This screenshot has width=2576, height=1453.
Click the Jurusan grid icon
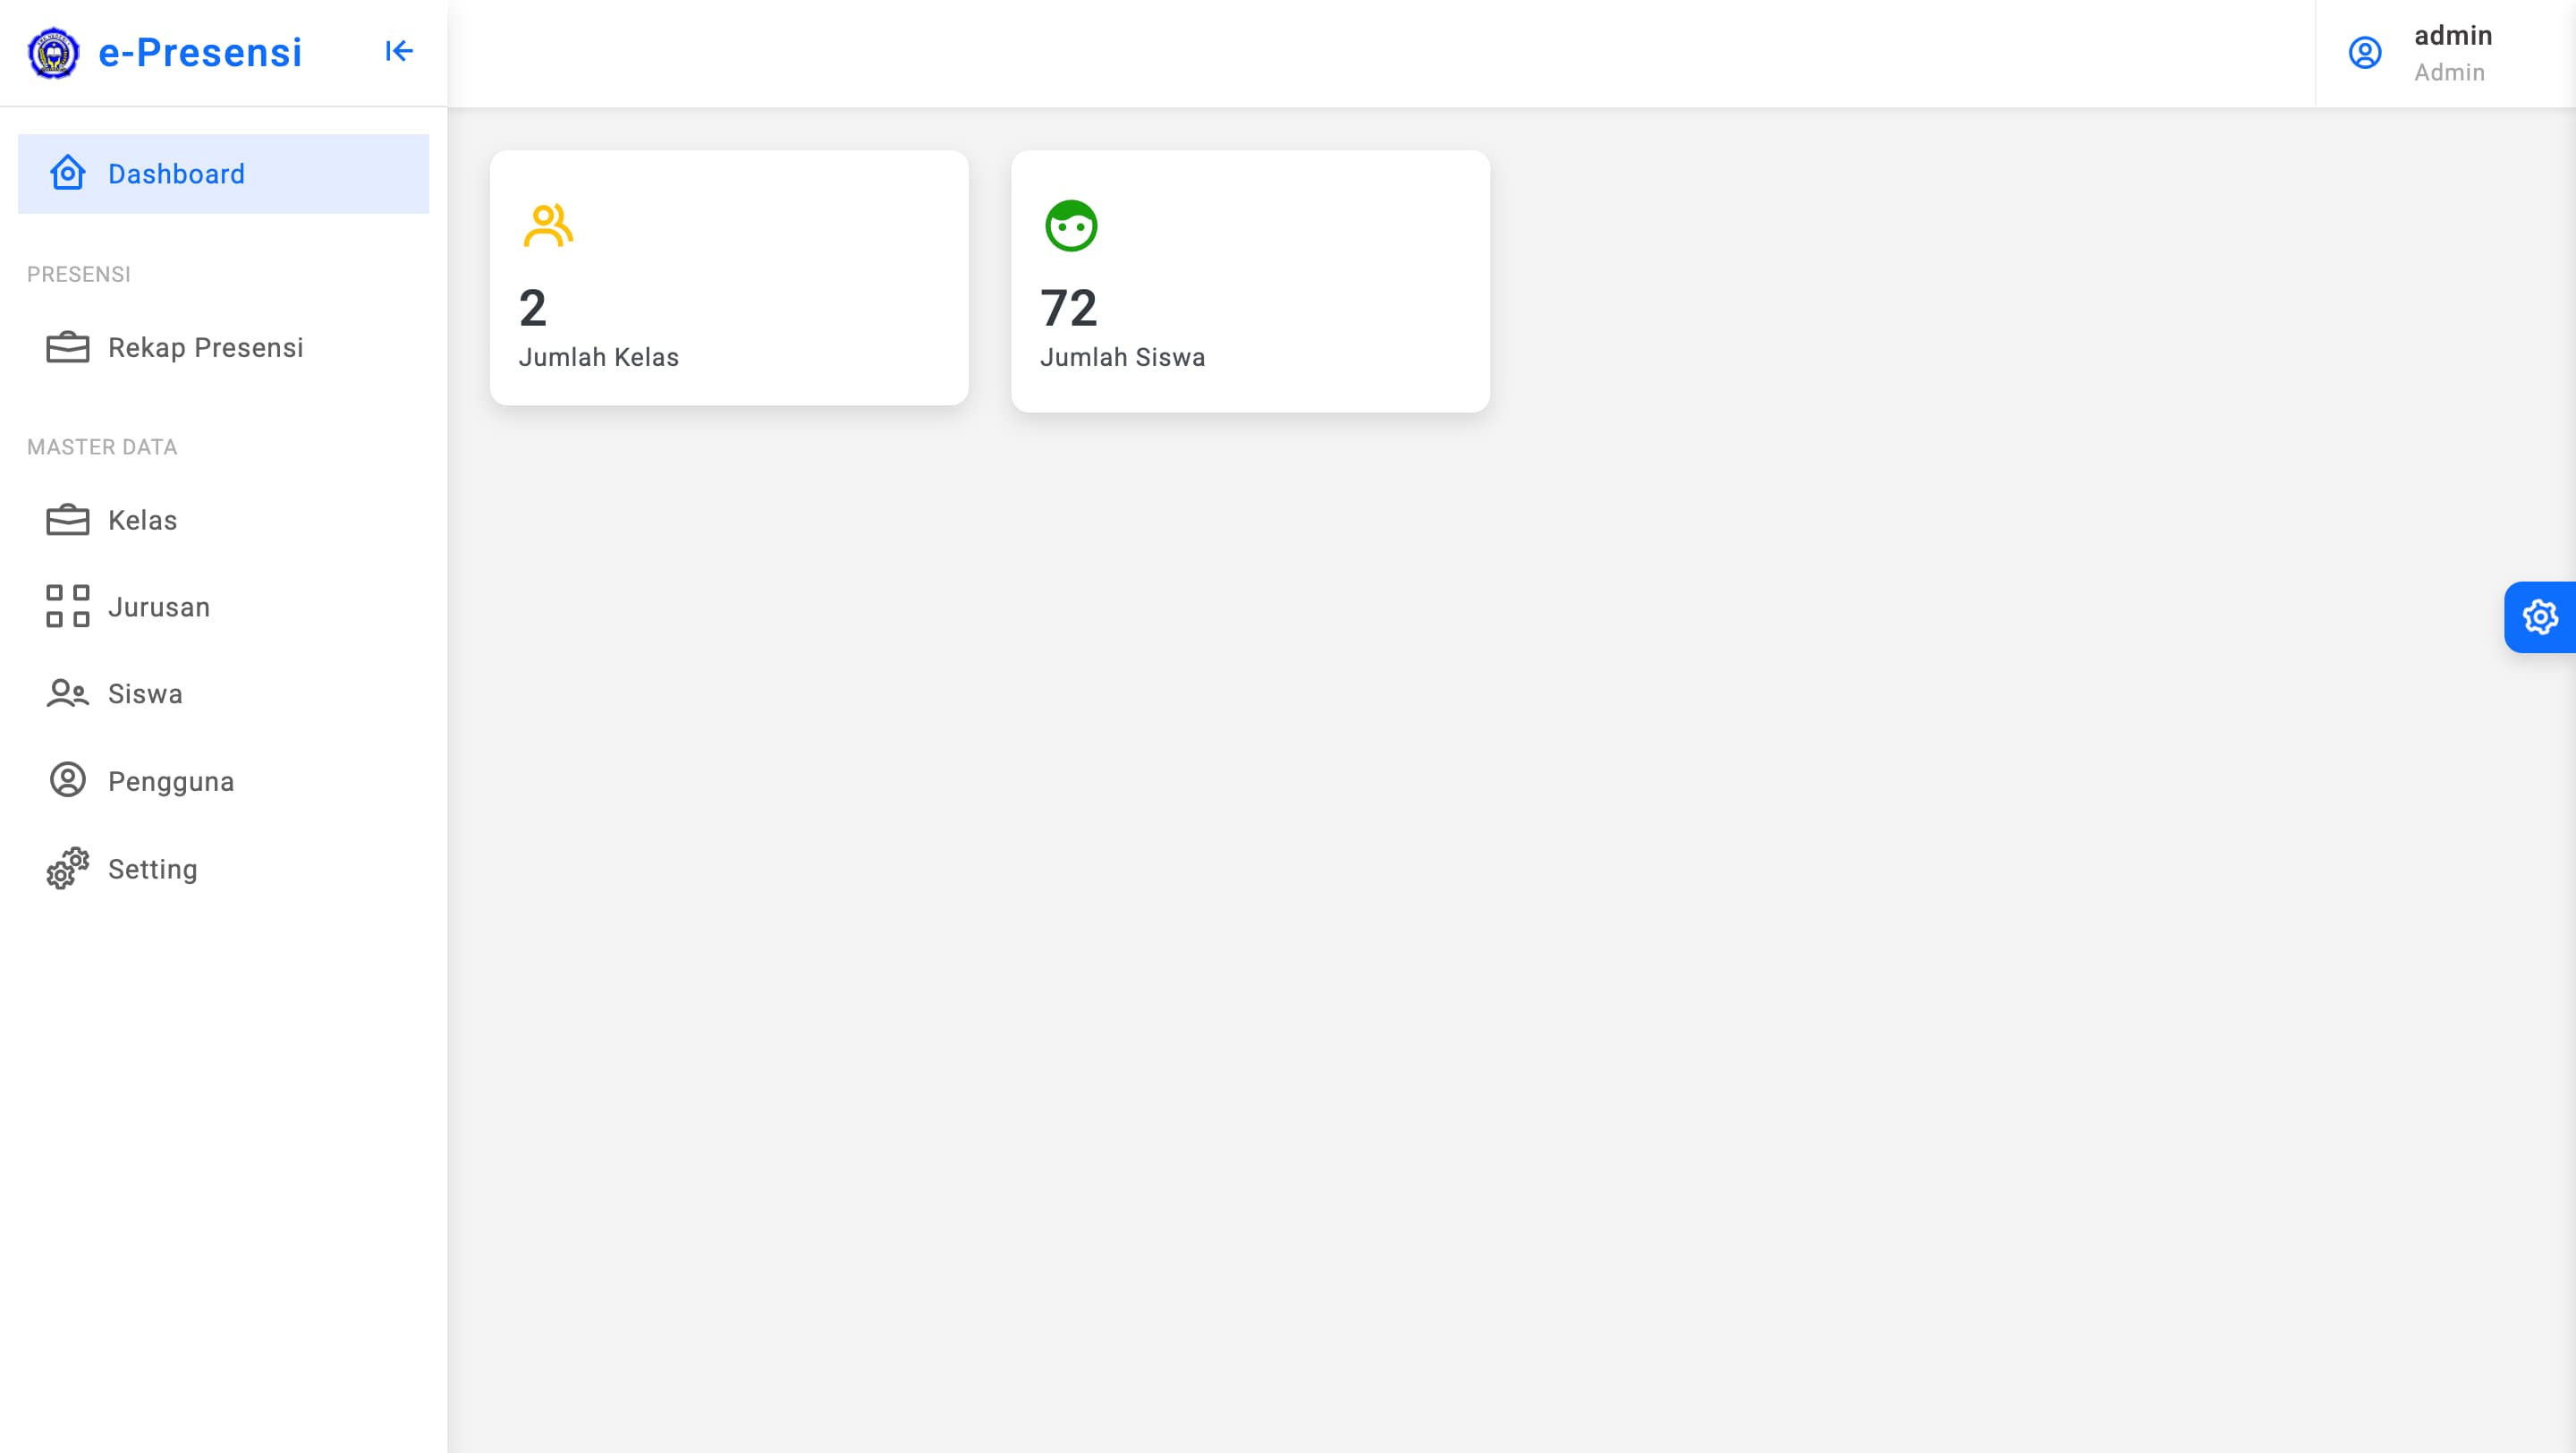click(x=67, y=607)
